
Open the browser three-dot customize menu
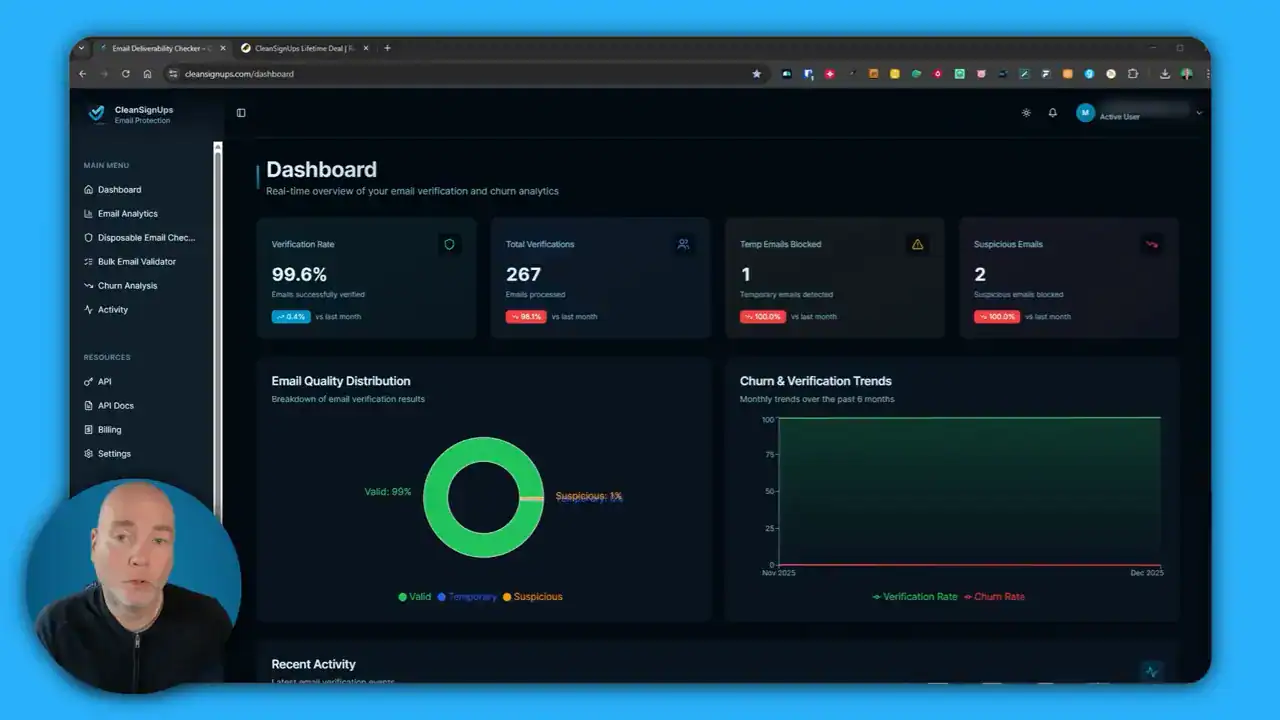click(x=1207, y=73)
